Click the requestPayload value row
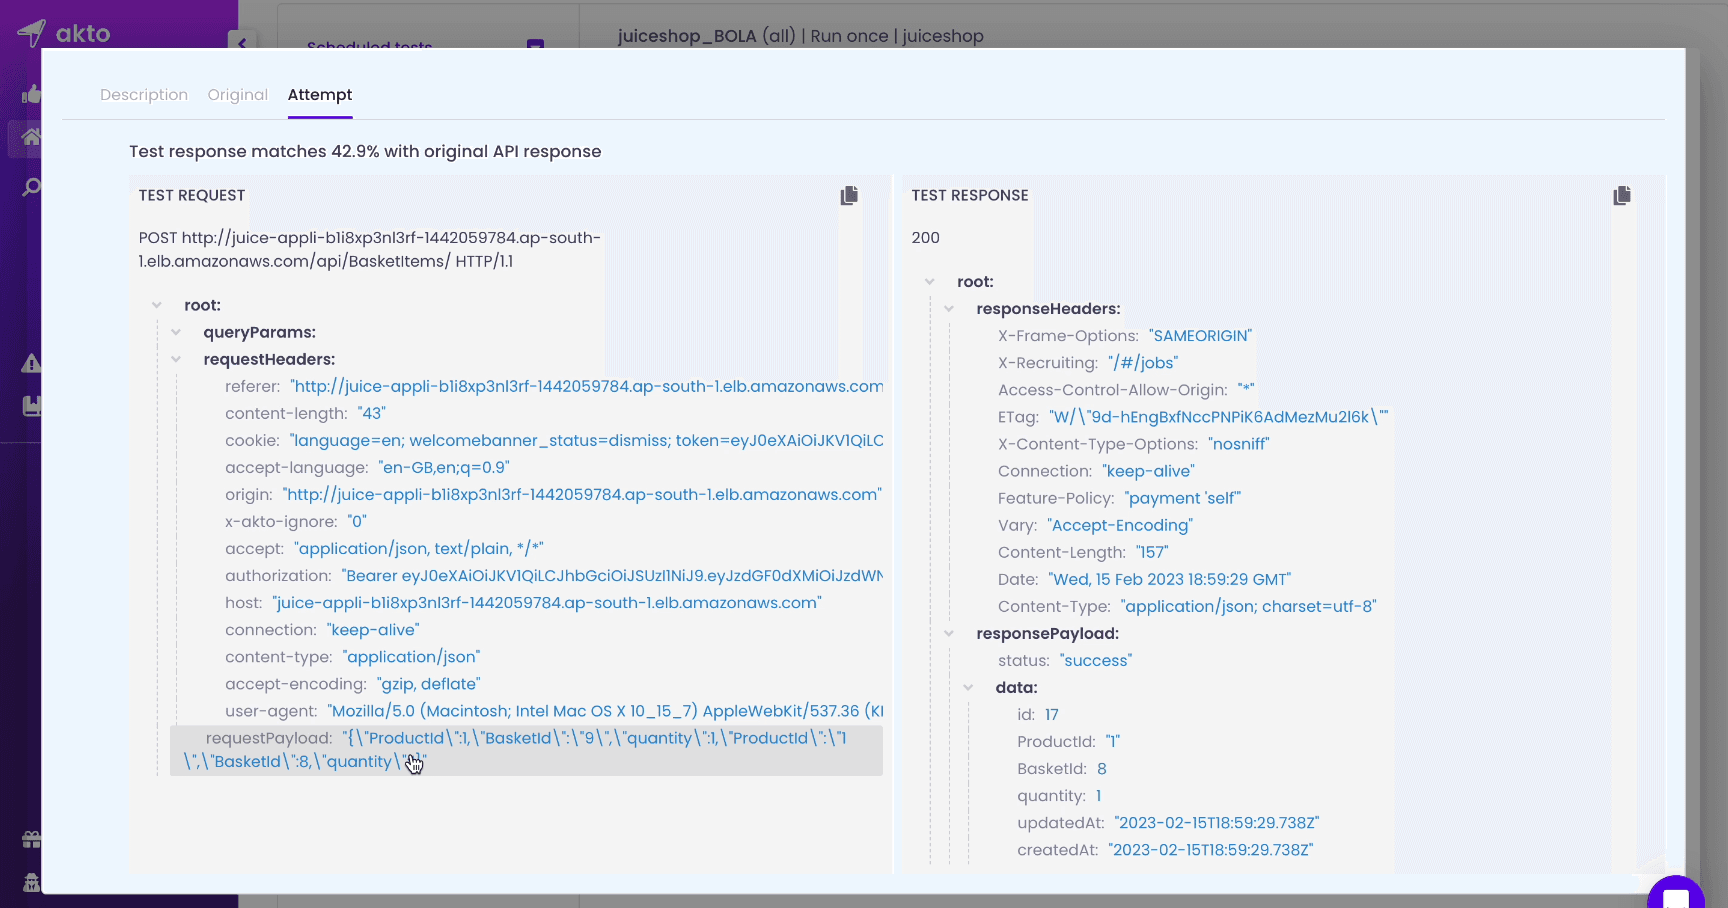The image size is (1728, 908). (526, 750)
